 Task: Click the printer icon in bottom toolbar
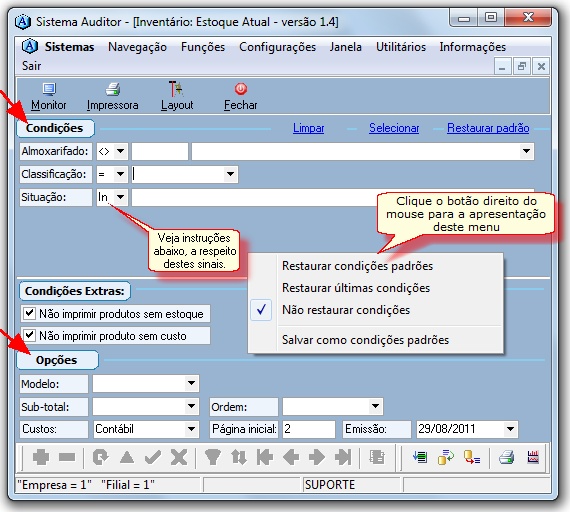click(x=506, y=457)
